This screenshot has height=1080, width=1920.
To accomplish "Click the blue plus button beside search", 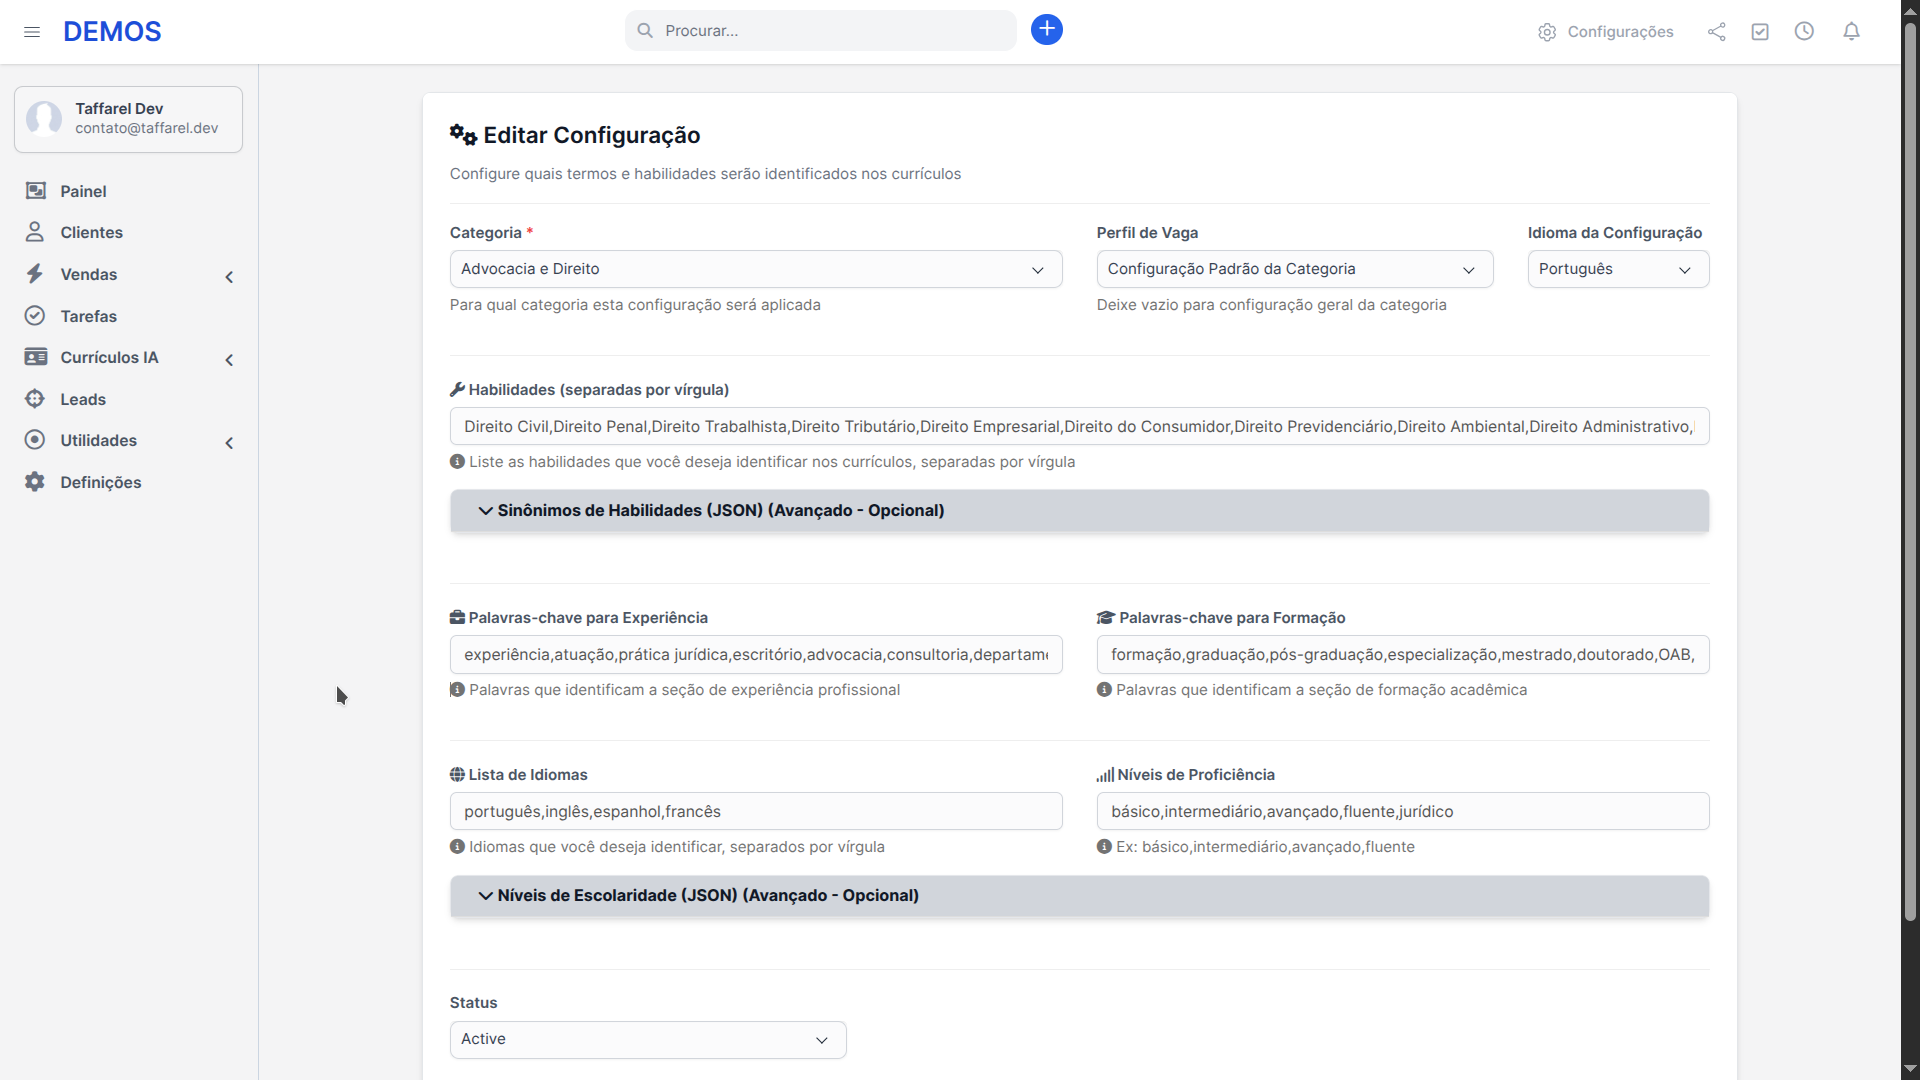I will pos(1046,29).
